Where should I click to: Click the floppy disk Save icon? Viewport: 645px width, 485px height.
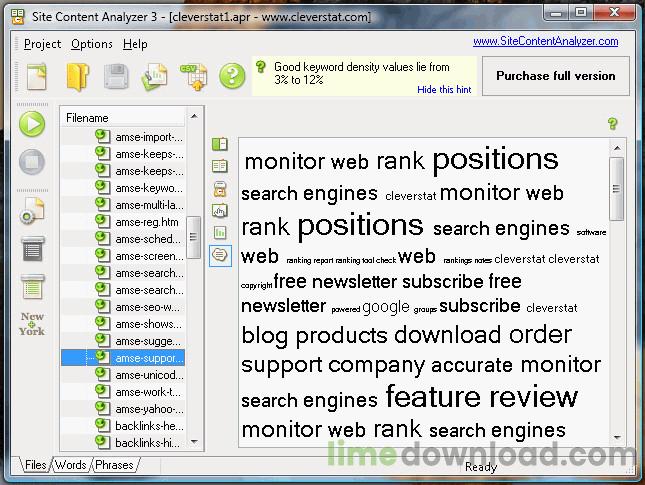click(x=116, y=76)
